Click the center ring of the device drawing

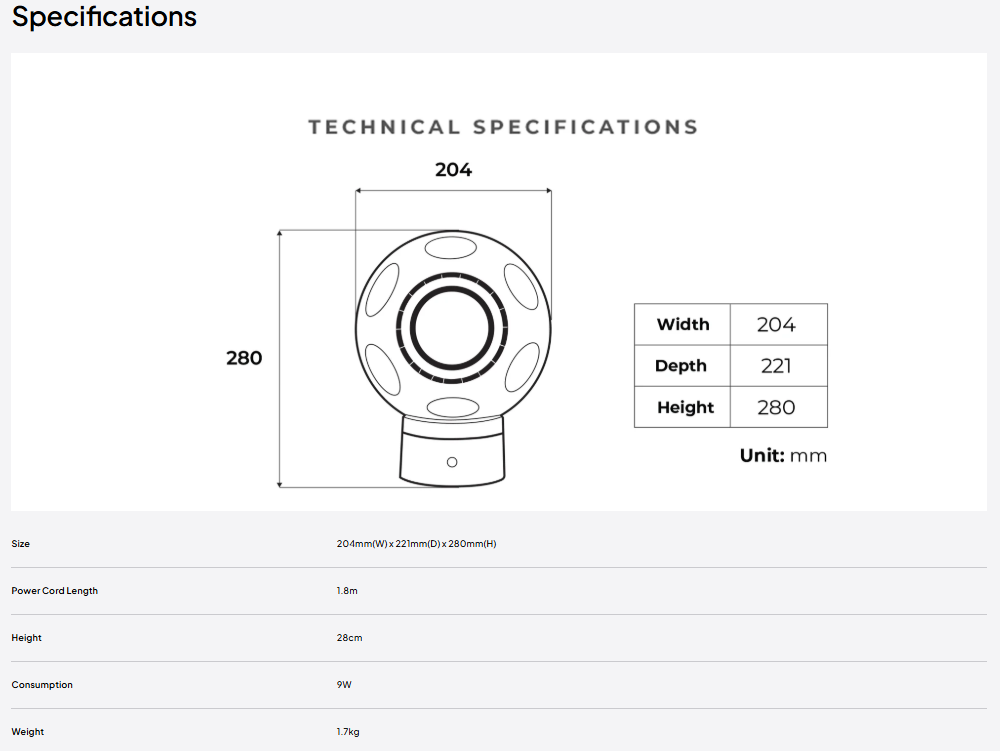(452, 328)
